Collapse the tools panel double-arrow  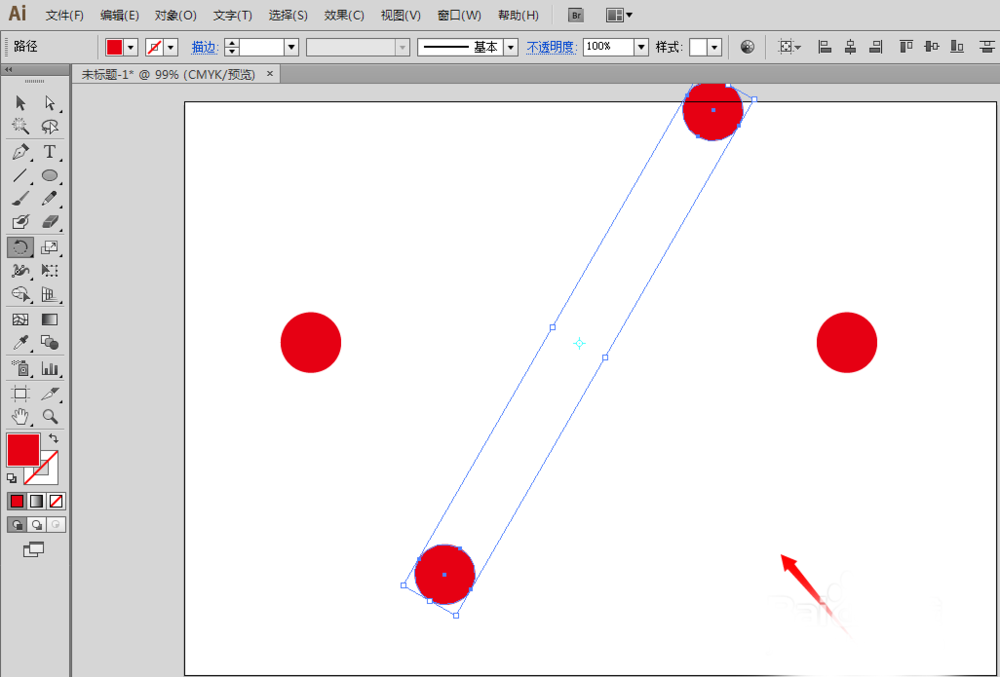(x=10, y=69)
